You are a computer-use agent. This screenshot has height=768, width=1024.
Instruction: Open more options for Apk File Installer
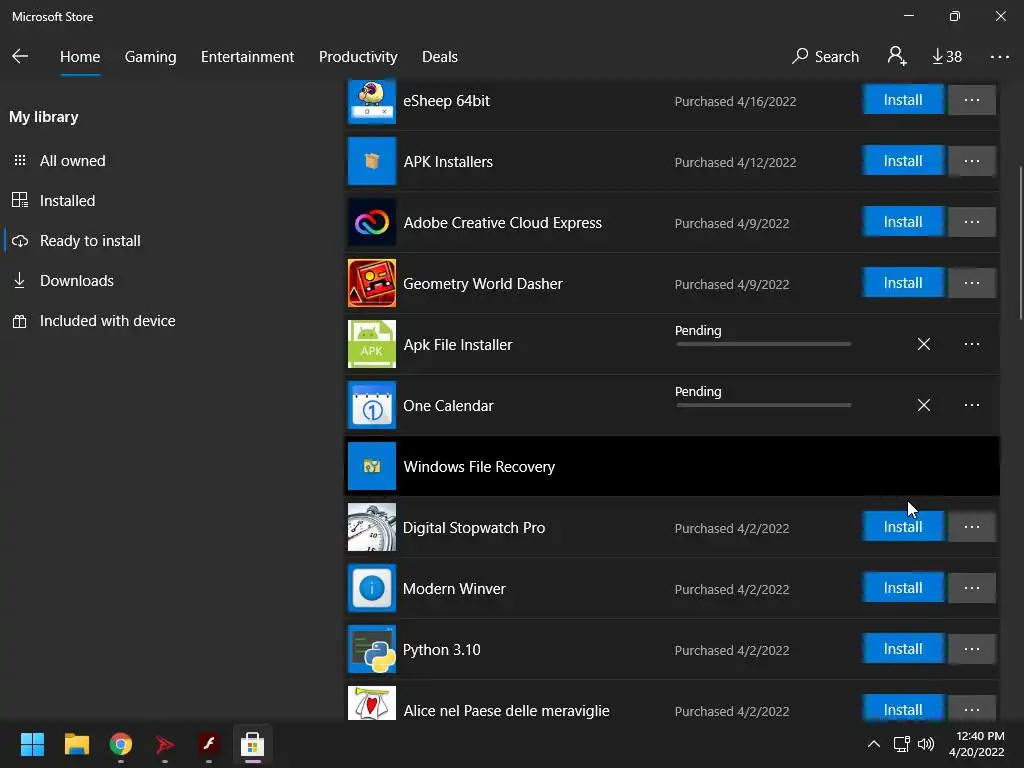coord(972,344)
